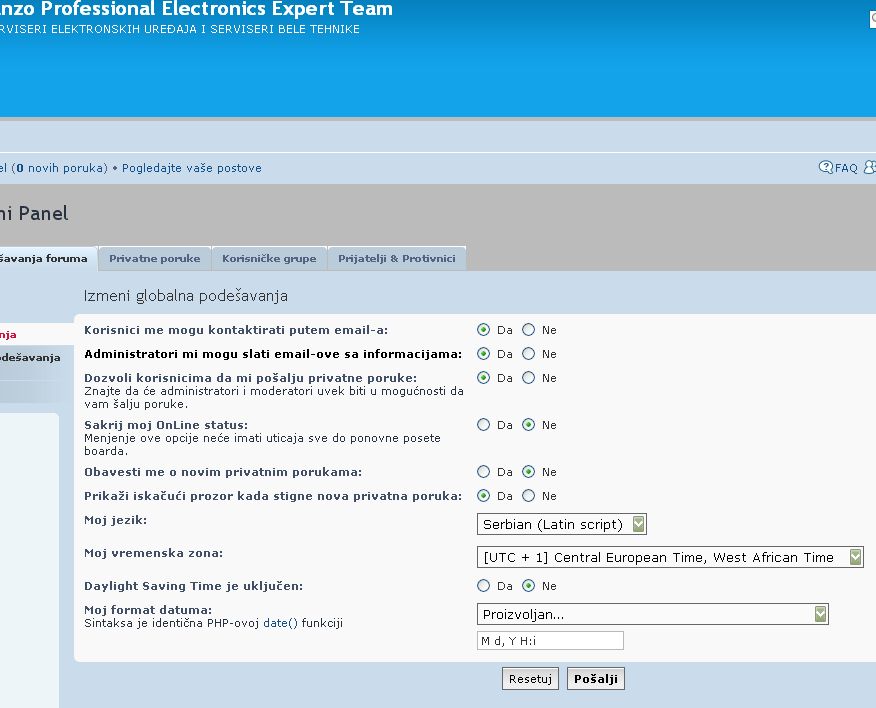Select 'Ne' for email contact by users
The image size is (876, 708).
point(529,330)
